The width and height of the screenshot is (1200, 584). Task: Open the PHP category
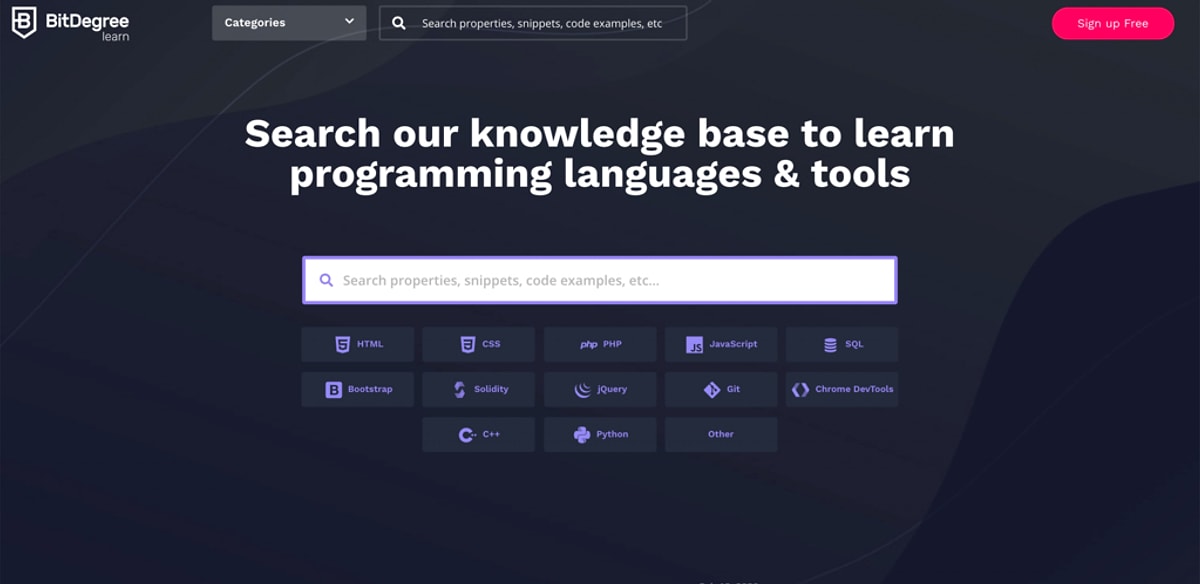point(600,344)
